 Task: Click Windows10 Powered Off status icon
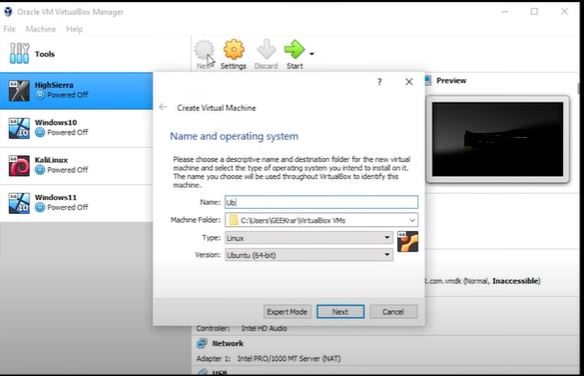point(40,132)
